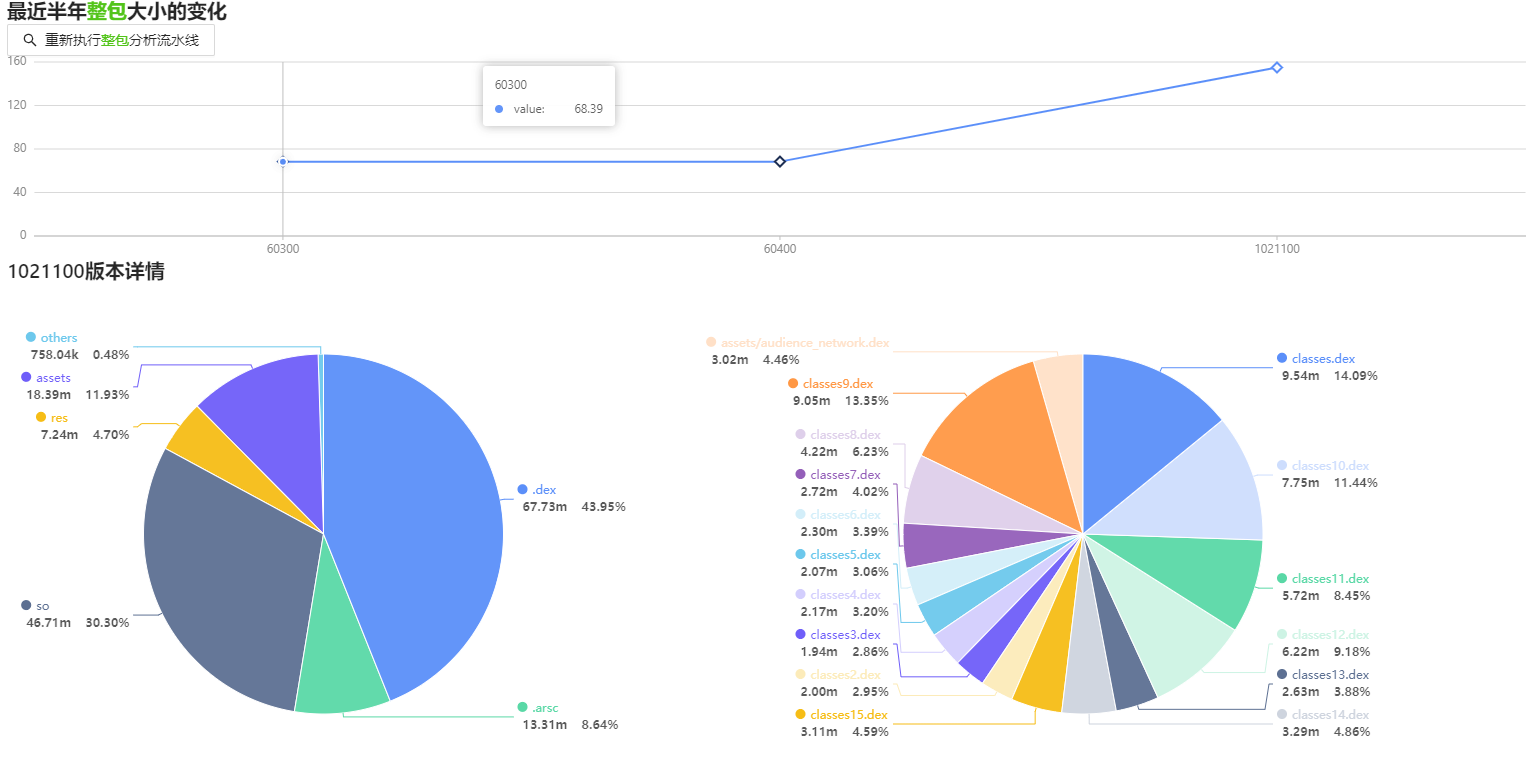The width and height of the screenshot is (1526, 768).
Task: Click the assets/audience_network.dex label text
Action: (x=805, y=342)
